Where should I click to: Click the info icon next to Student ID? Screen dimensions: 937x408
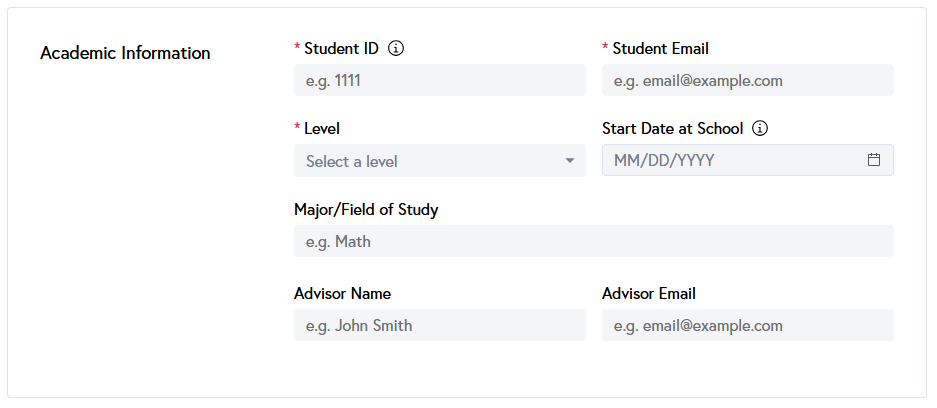[396, 48]
